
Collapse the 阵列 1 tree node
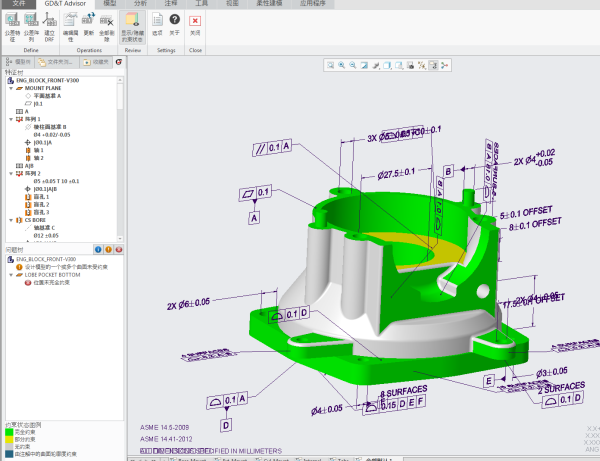pos(10,119)
